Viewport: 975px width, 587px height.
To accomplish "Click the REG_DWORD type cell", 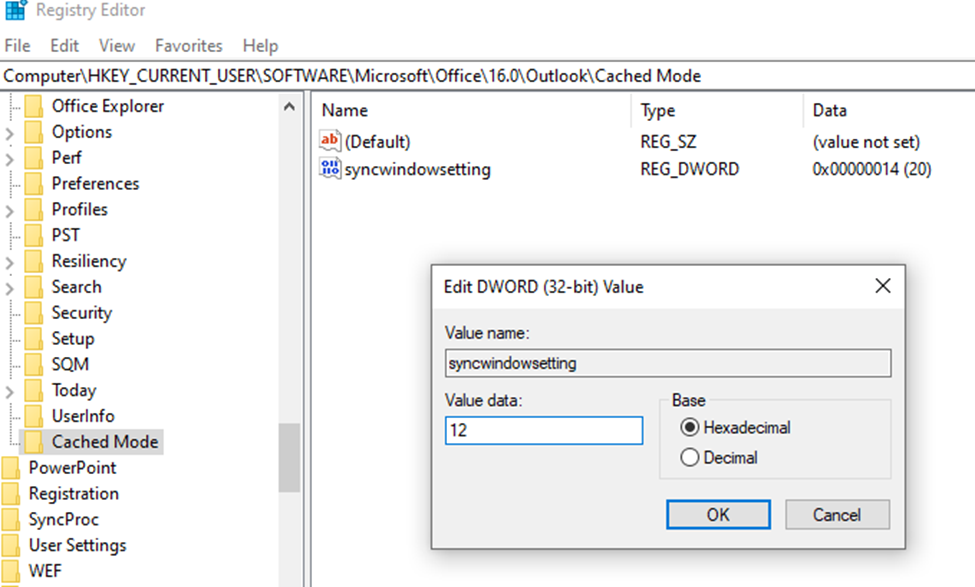I will click(x=690, y=169).
